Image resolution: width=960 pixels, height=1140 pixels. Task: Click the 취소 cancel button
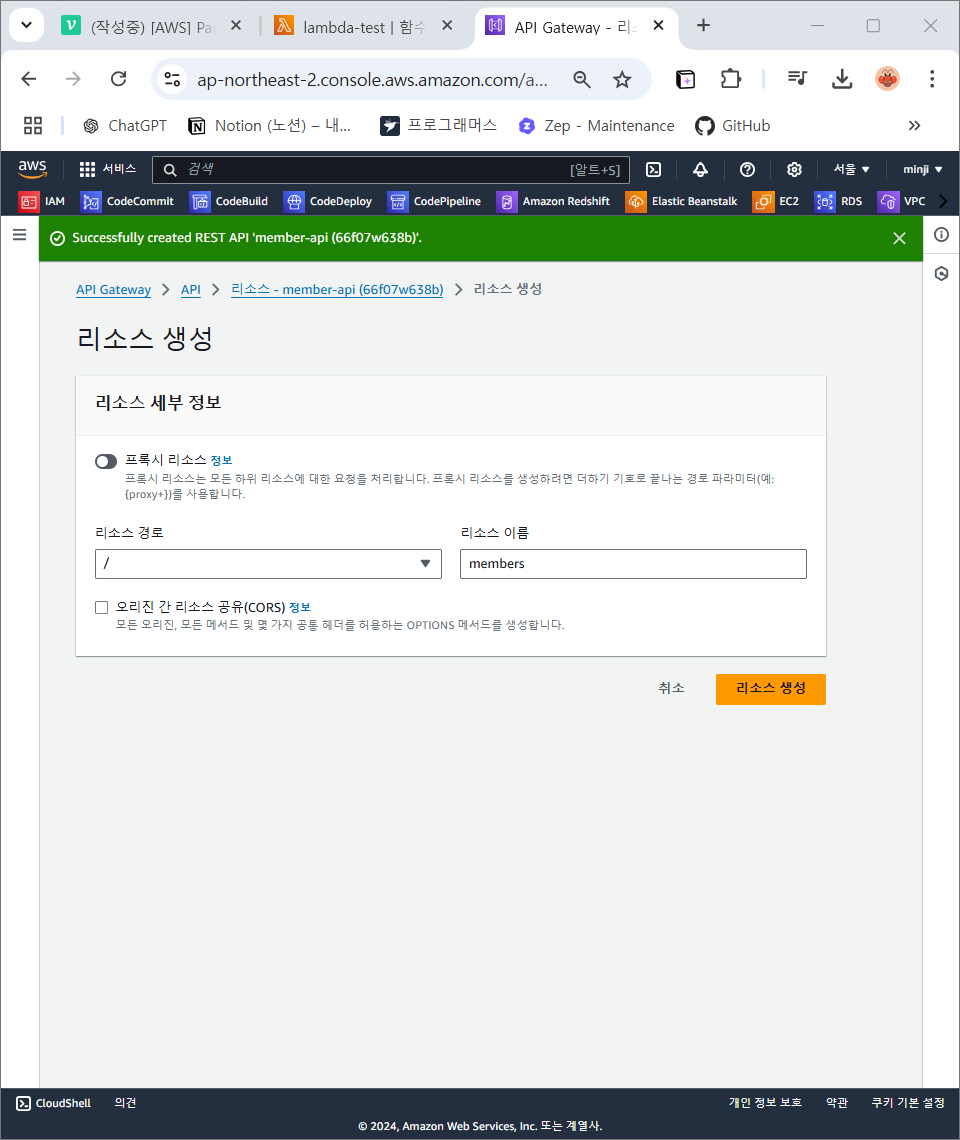[x=671, y=689]
